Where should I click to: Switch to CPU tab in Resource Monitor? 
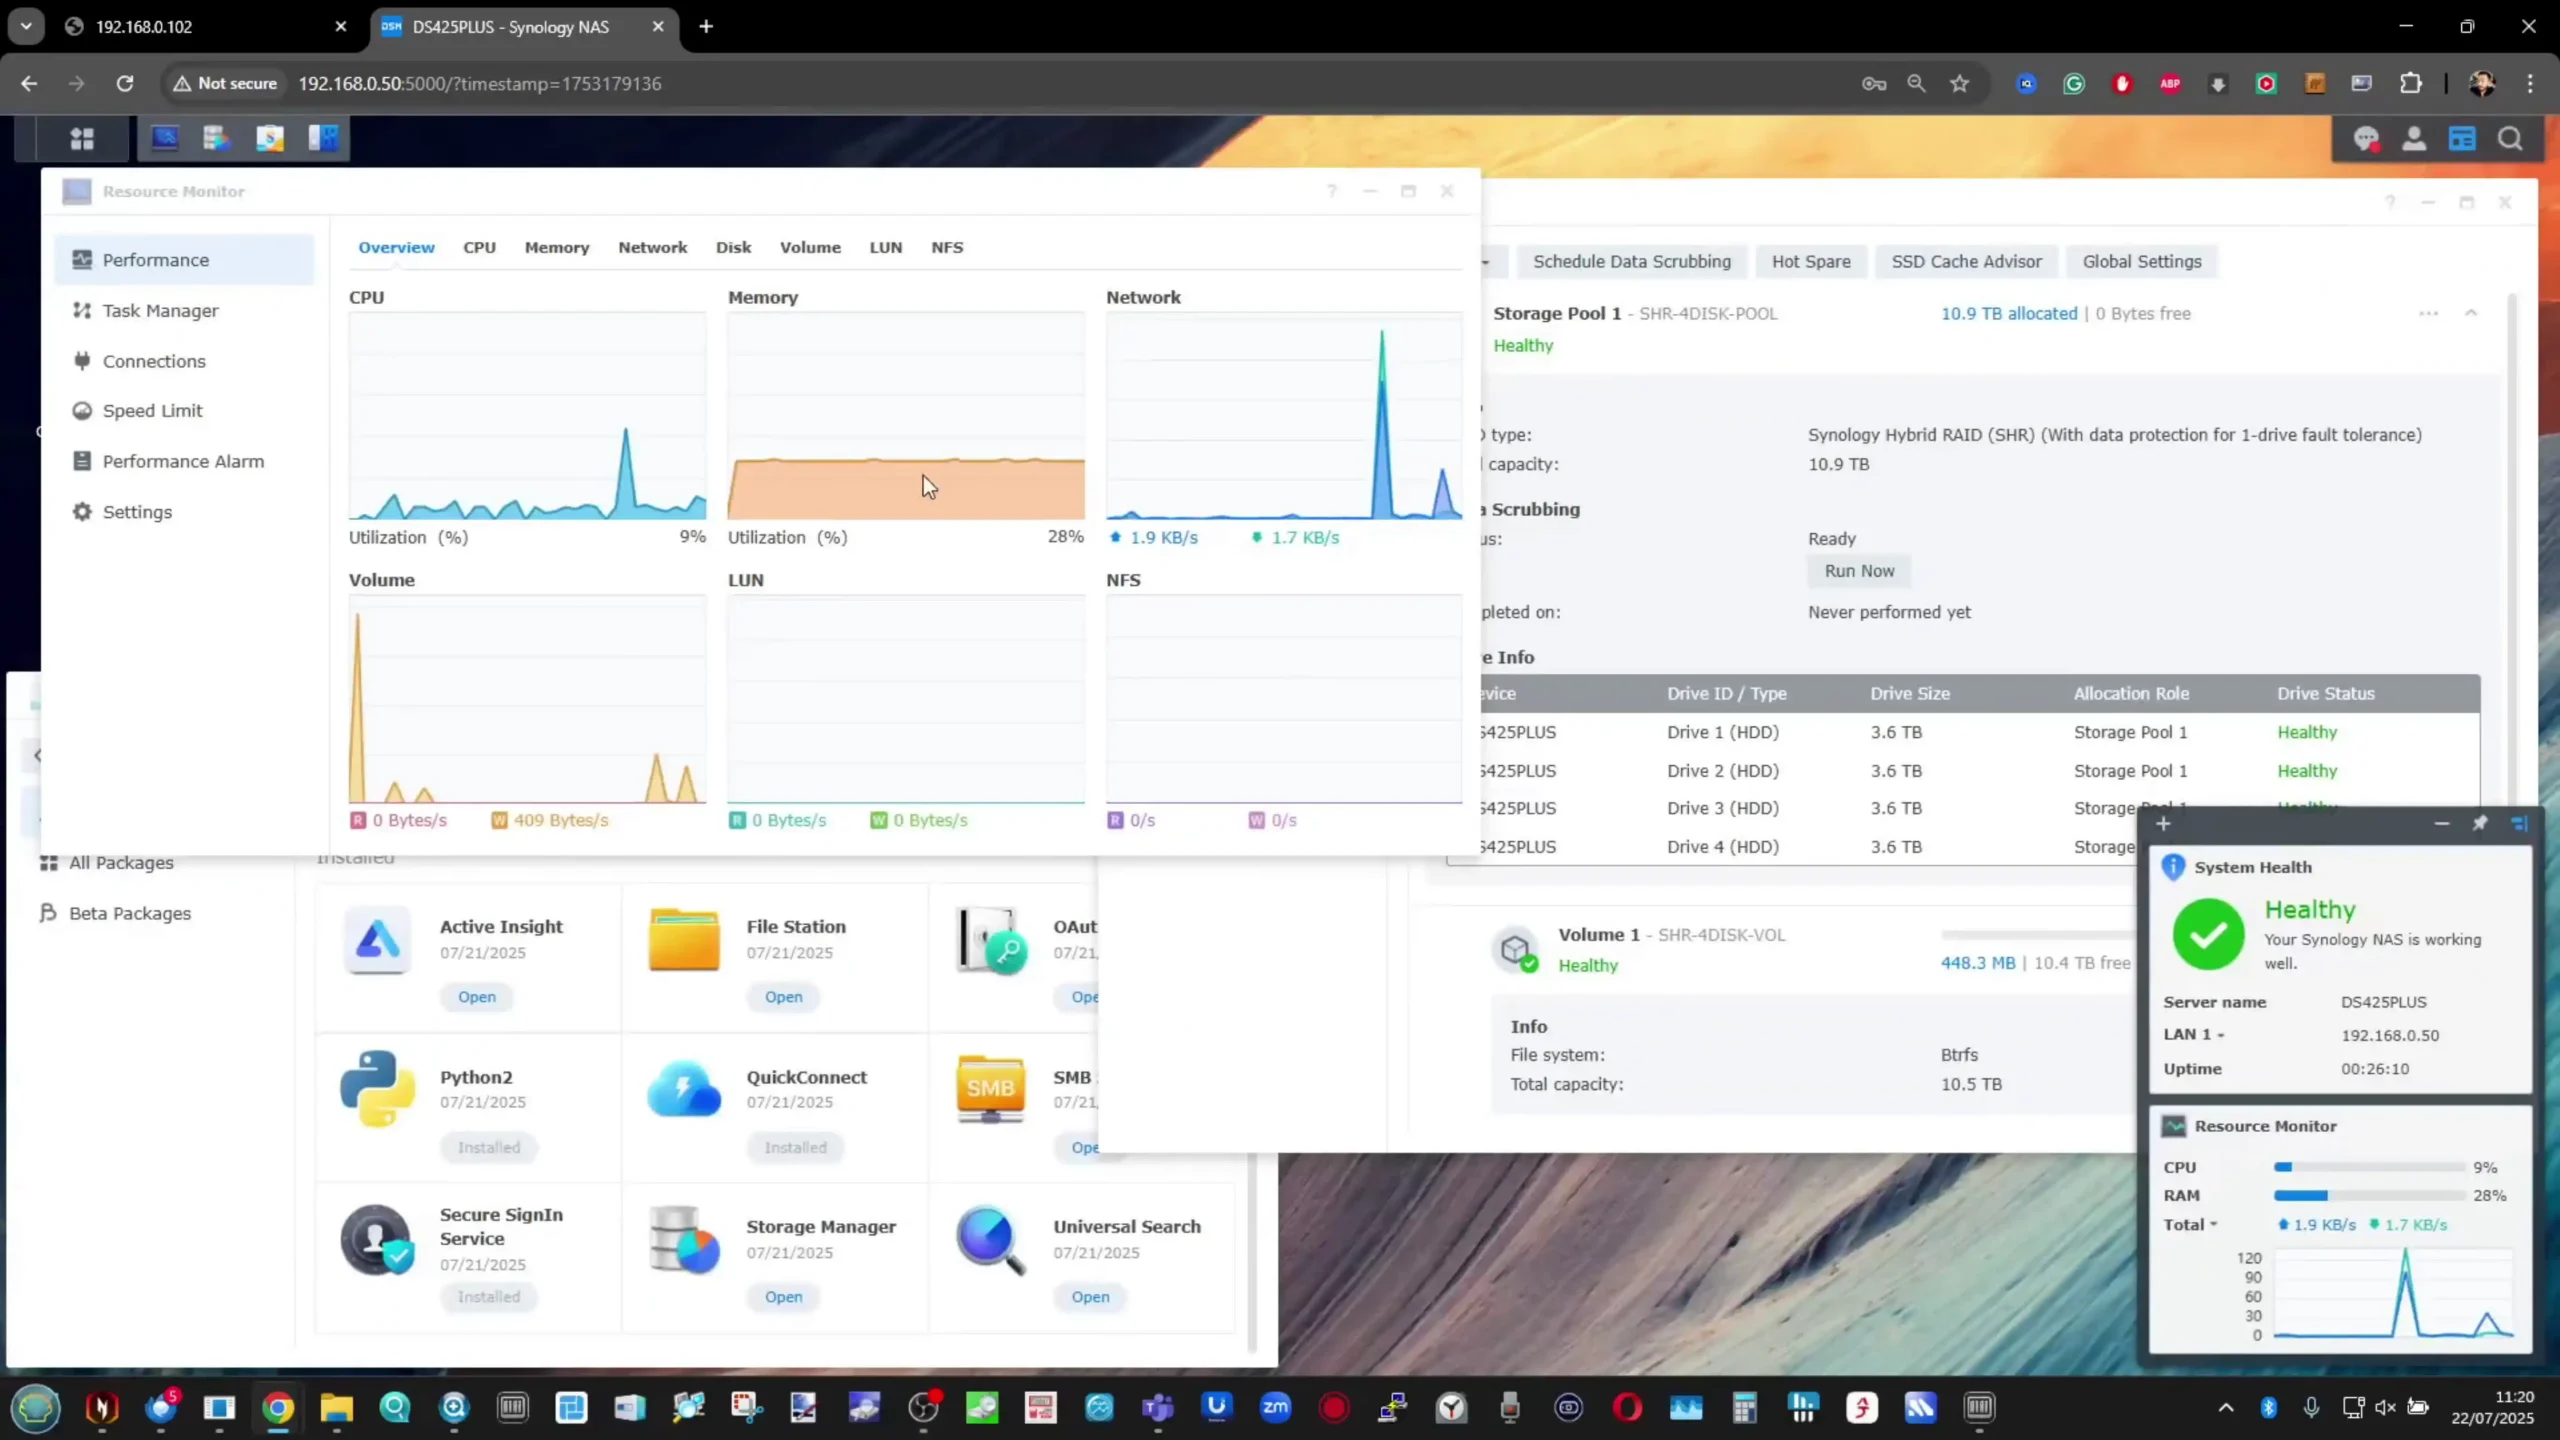tap(479, 247)
